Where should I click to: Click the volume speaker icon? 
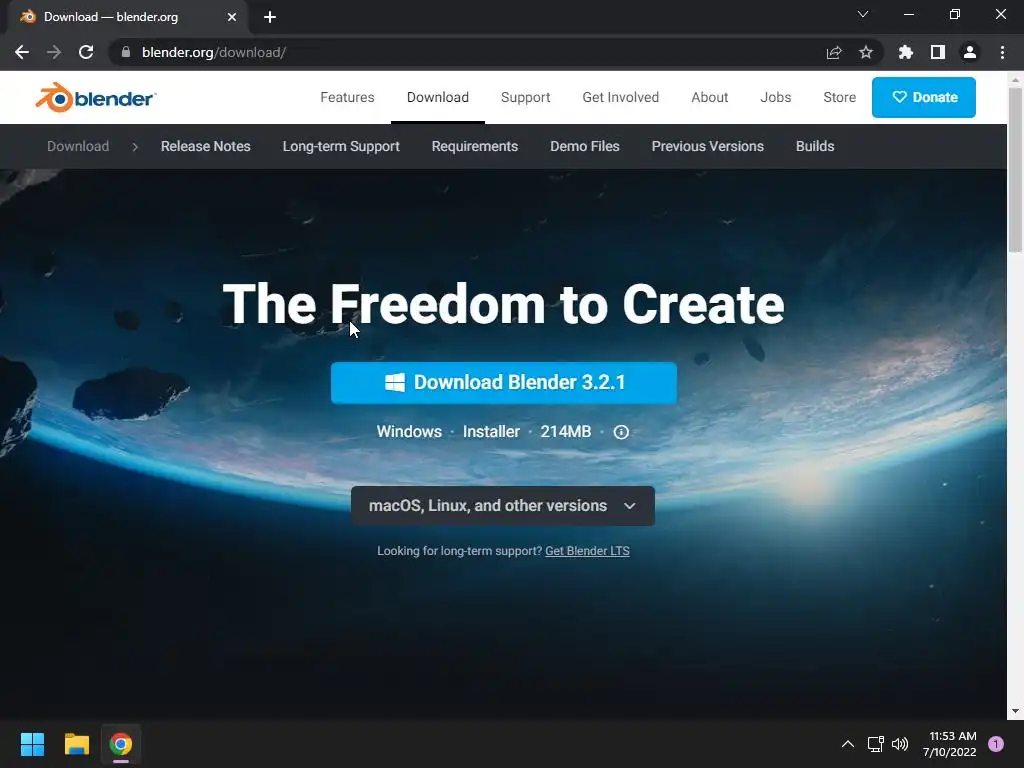click(900, 744)
